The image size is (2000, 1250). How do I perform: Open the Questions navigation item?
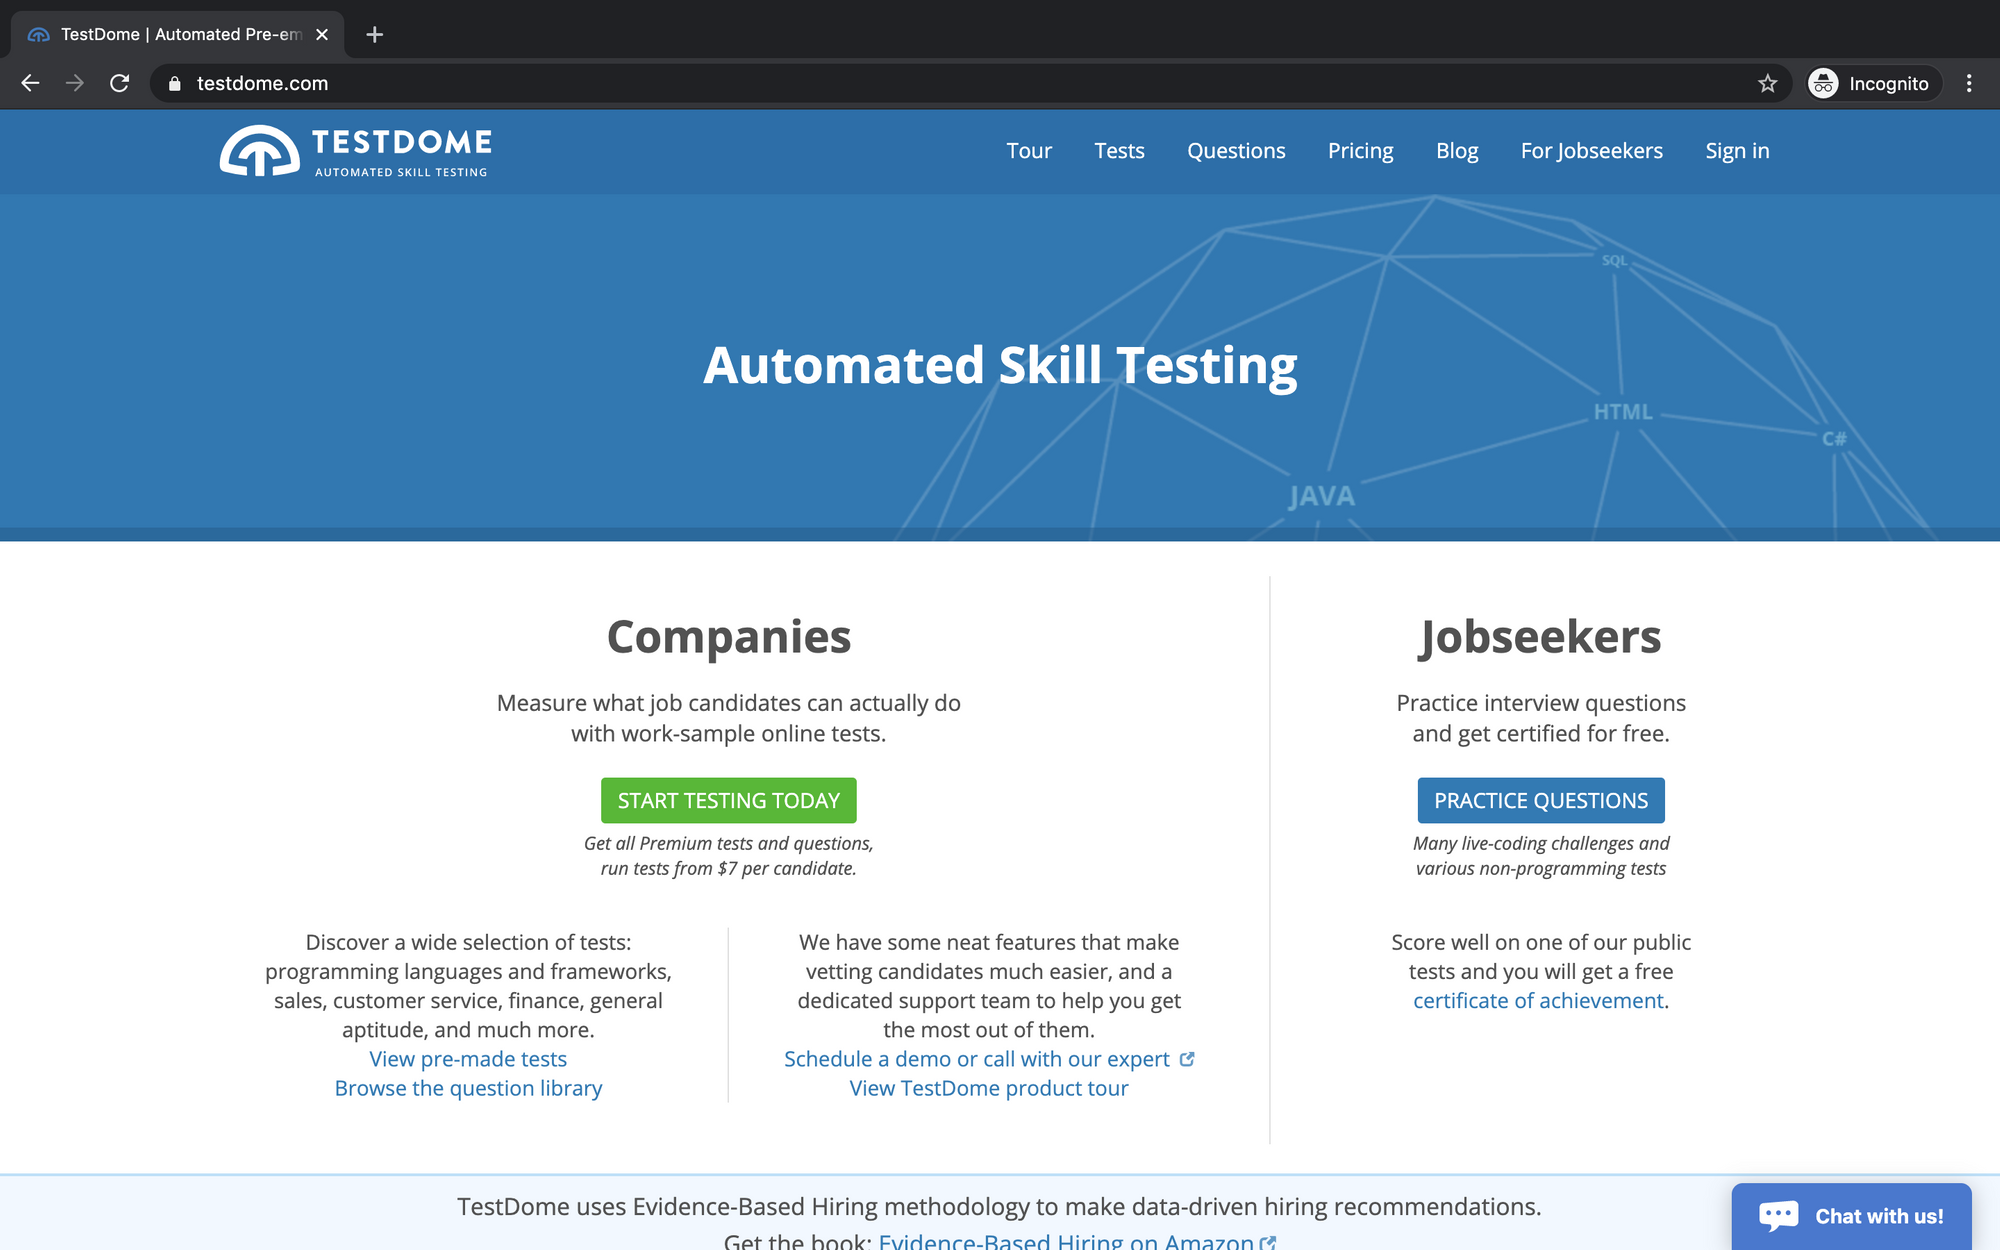point(1236,151)
